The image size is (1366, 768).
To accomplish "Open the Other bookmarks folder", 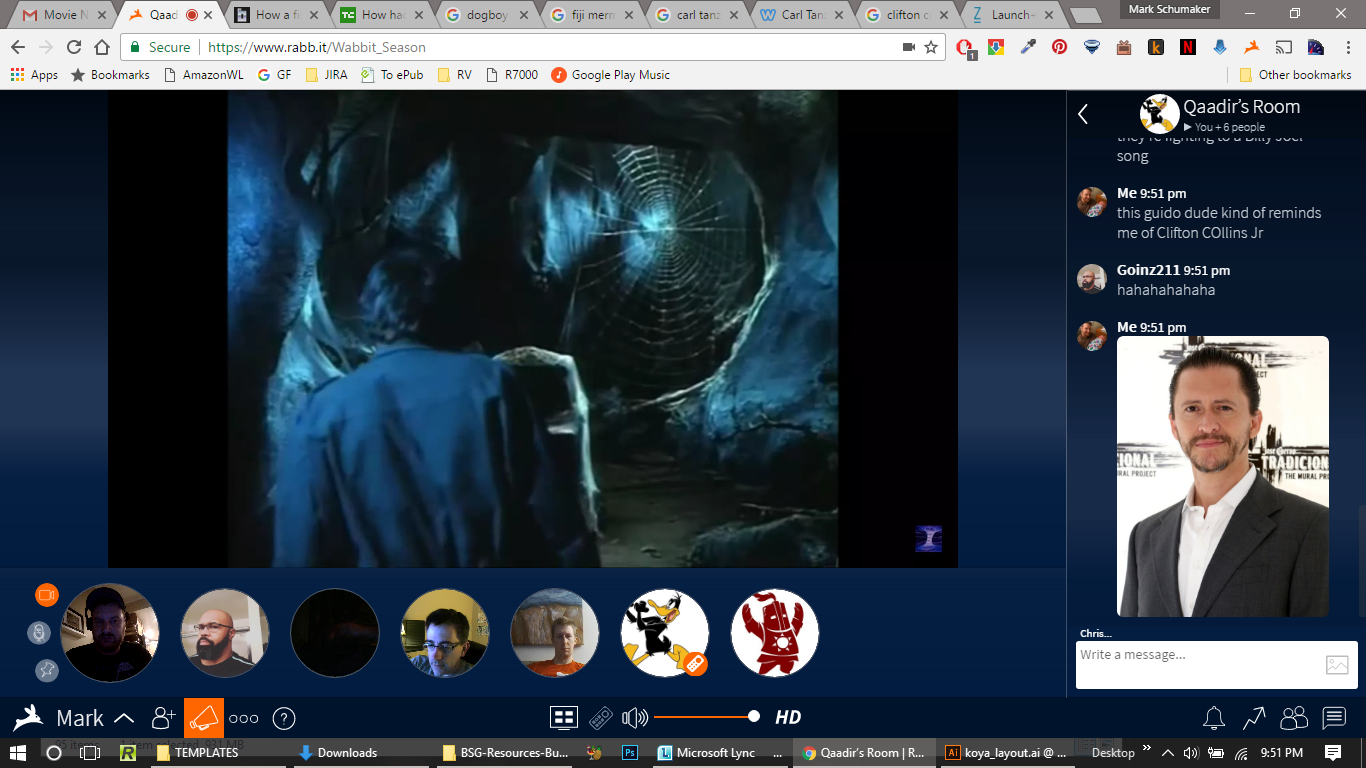I will click(x=1295, y=75).
